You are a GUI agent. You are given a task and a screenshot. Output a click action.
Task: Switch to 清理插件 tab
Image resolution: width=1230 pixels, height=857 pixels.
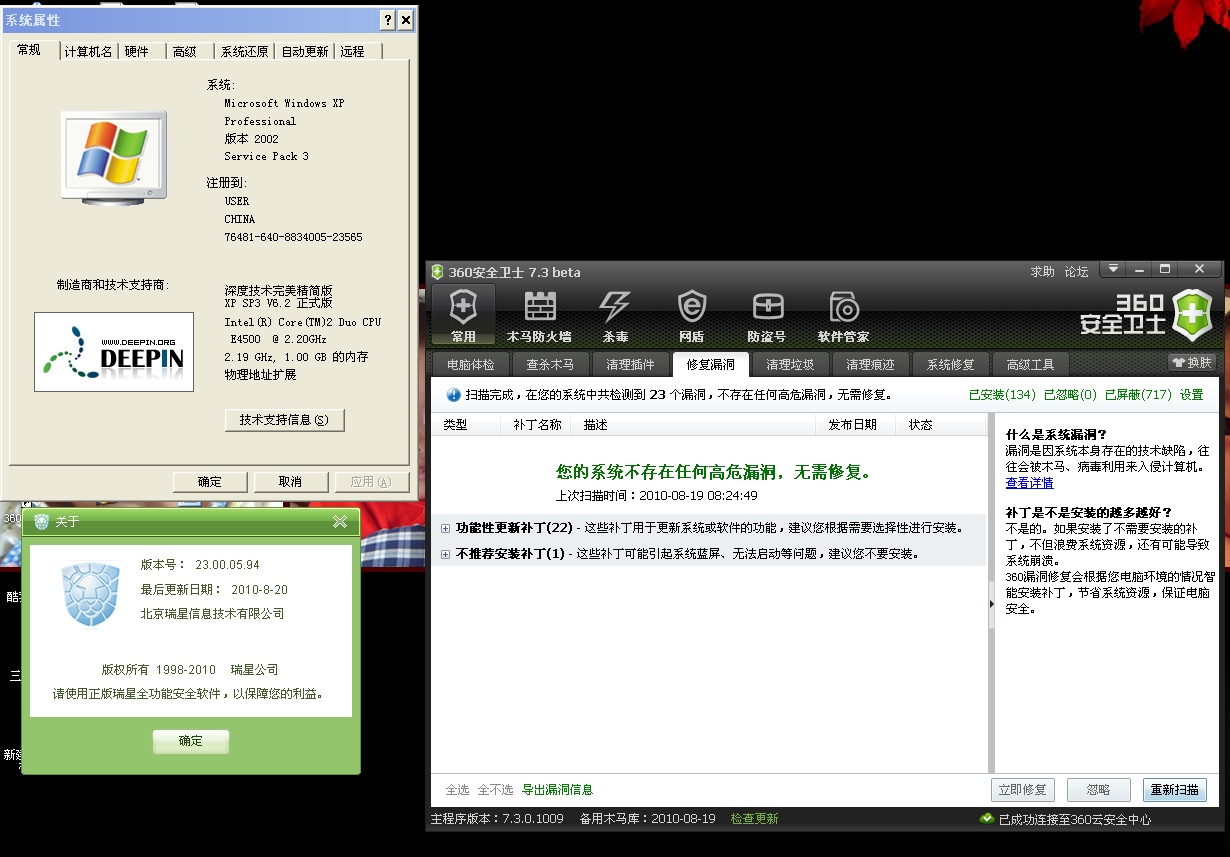[x=630, y=364]
